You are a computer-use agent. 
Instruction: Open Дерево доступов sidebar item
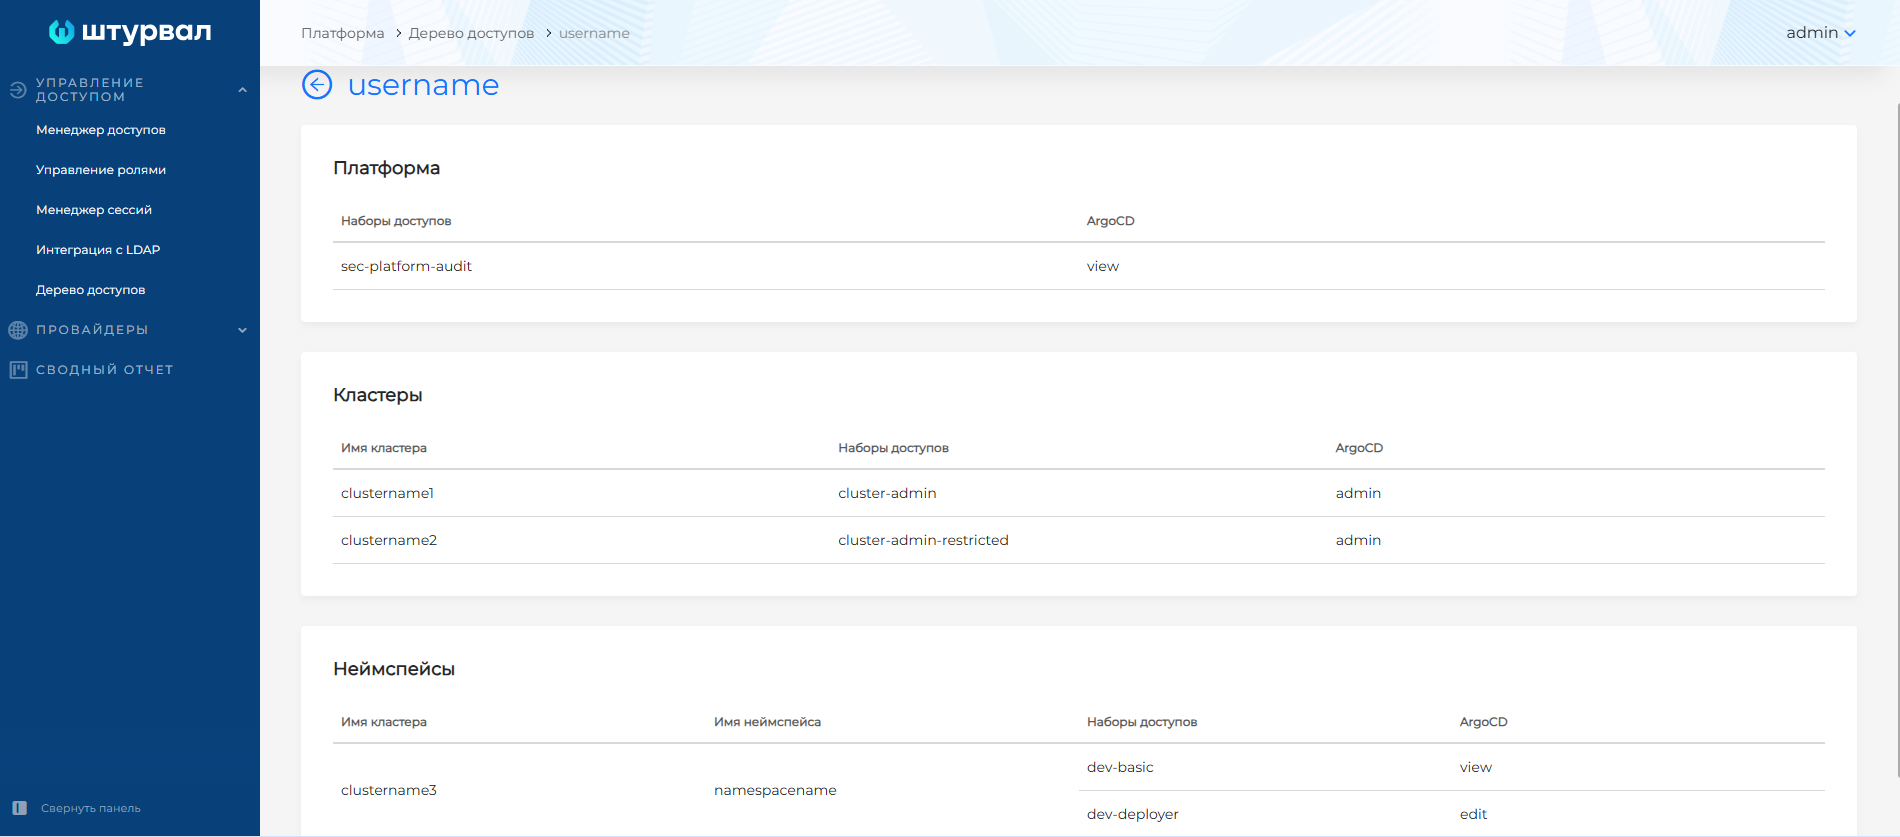91,290
